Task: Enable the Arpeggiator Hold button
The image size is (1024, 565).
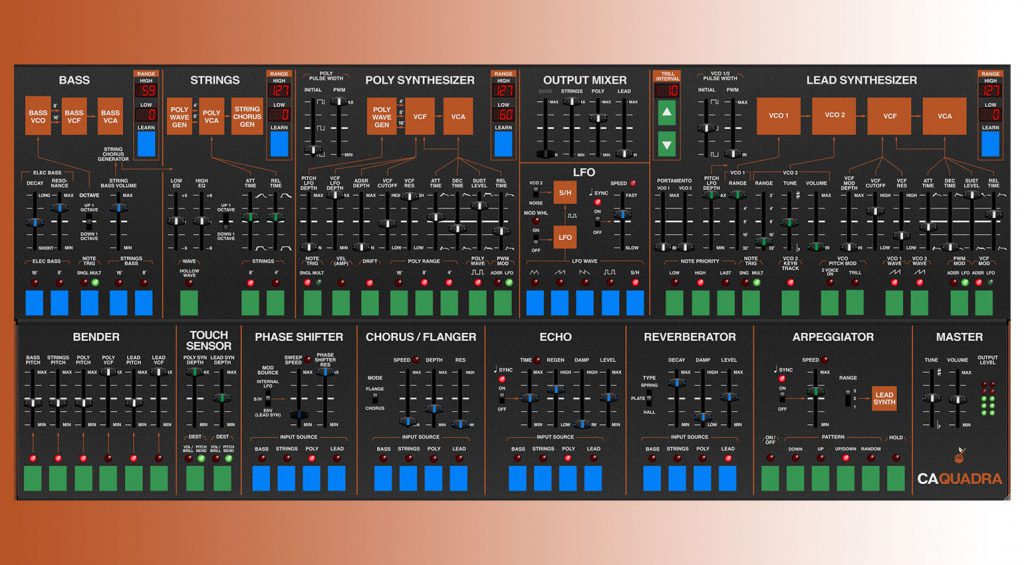Action: click(x=896, y=477)
